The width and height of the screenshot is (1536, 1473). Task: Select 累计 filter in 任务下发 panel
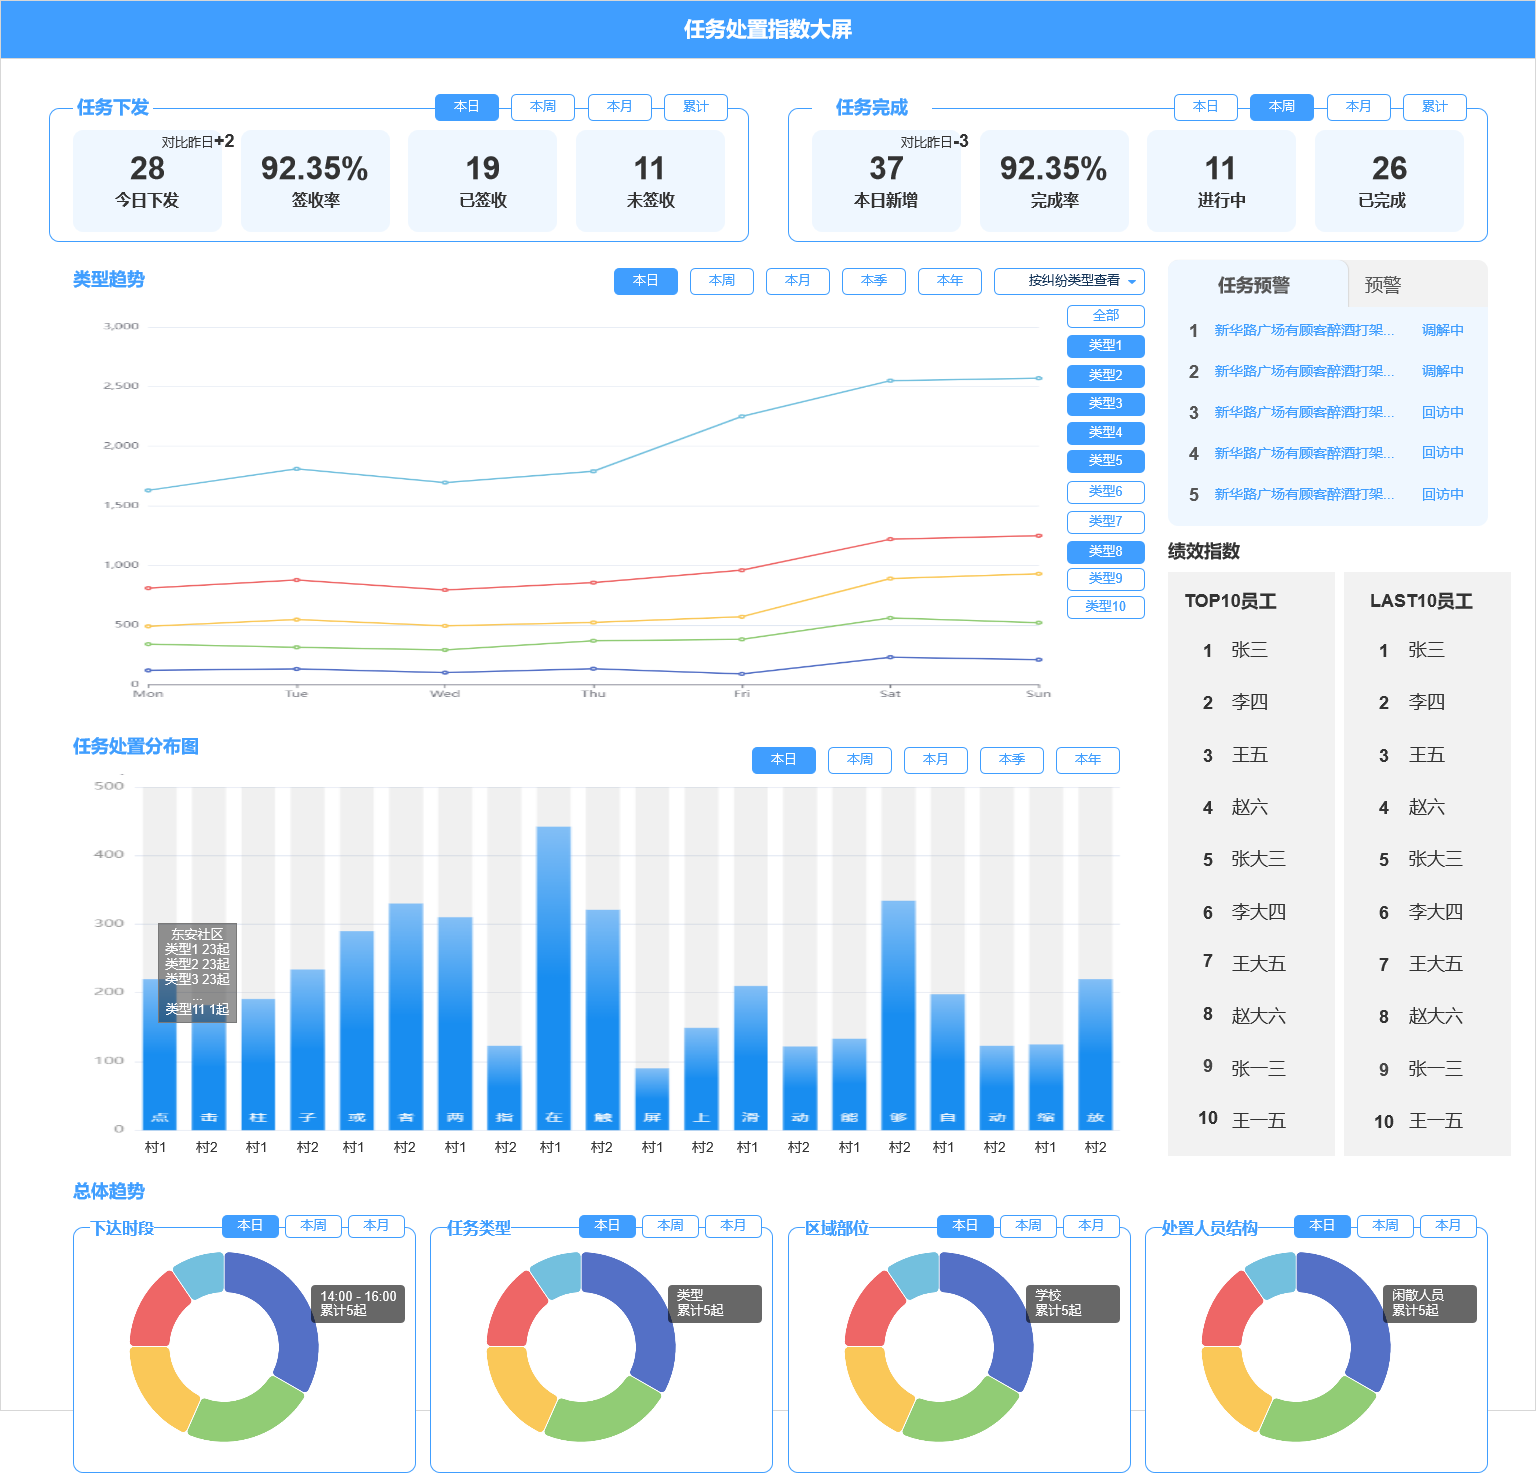(x=696, y=107)
